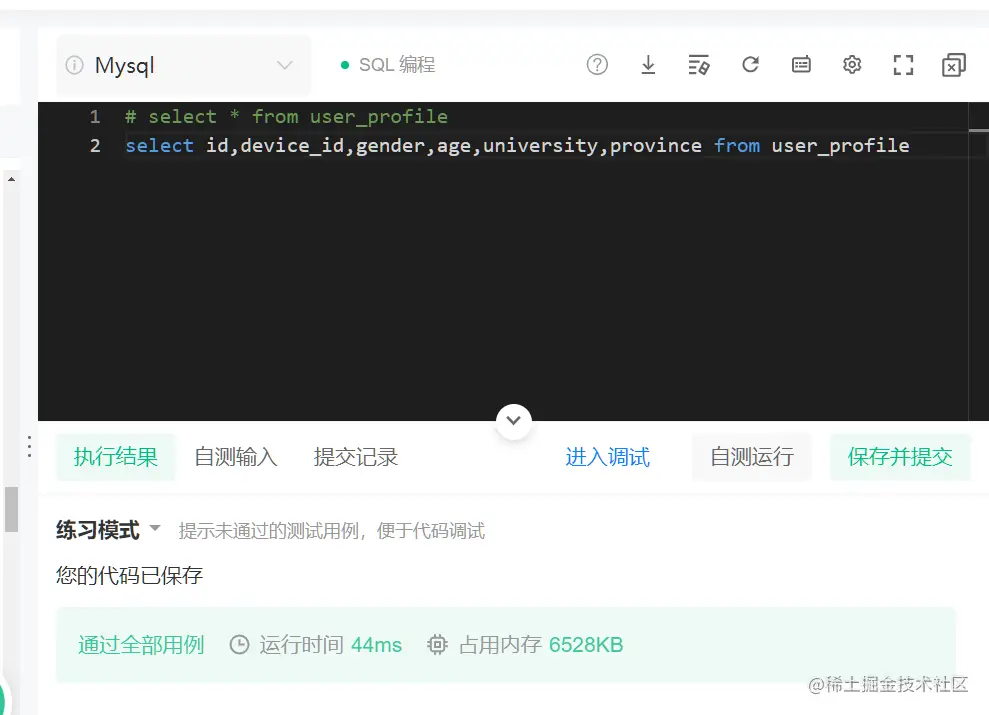Click the 6528KB memory value
Image resolution: width=989 pixels, height=715 pixels.
coord(586,645)
